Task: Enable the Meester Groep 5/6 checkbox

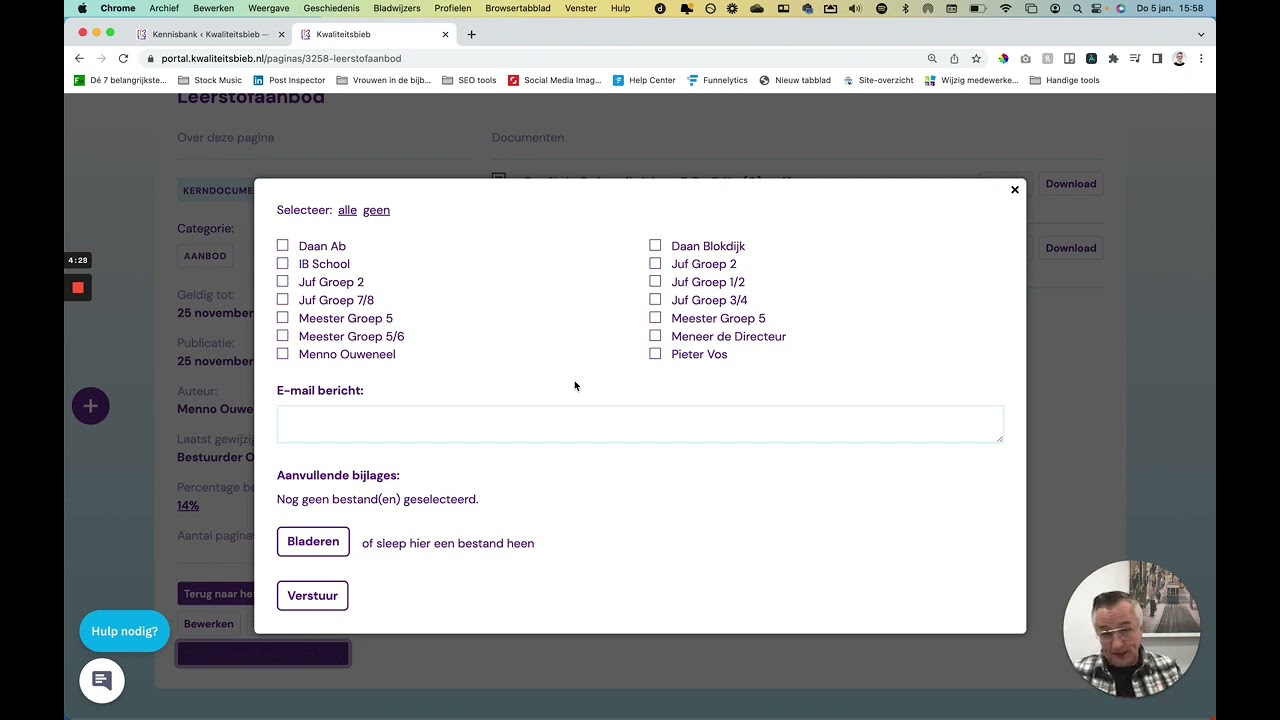Action: pos(283,336)
